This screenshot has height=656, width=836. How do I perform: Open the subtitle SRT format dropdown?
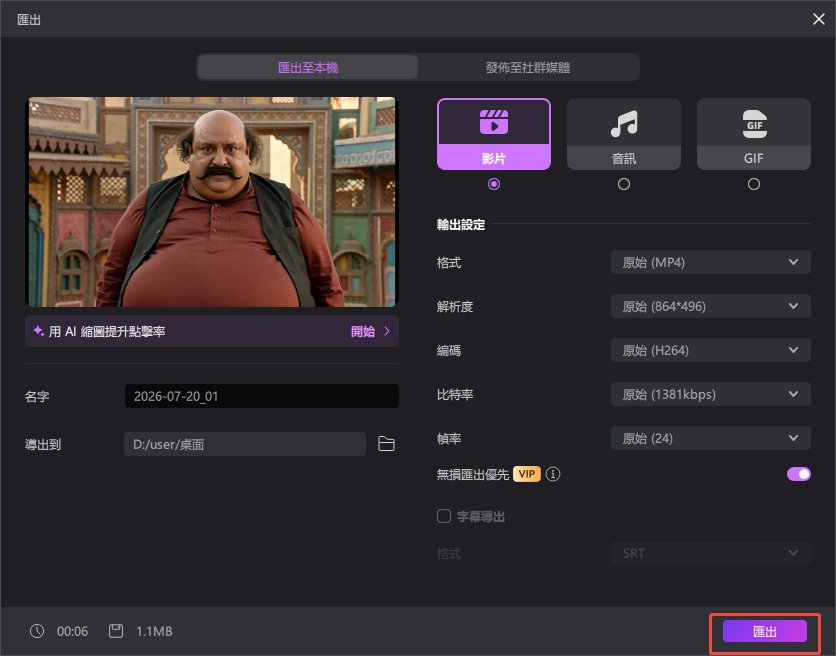tap(711, 553)
